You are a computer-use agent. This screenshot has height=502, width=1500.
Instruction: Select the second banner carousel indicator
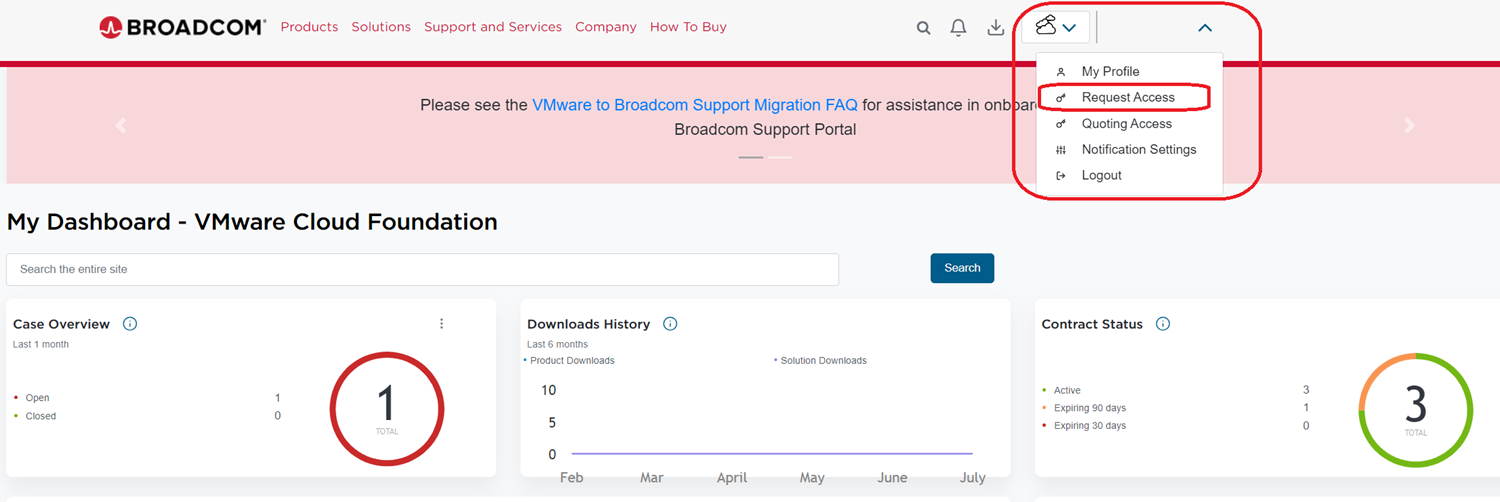(x=780, y=158)
